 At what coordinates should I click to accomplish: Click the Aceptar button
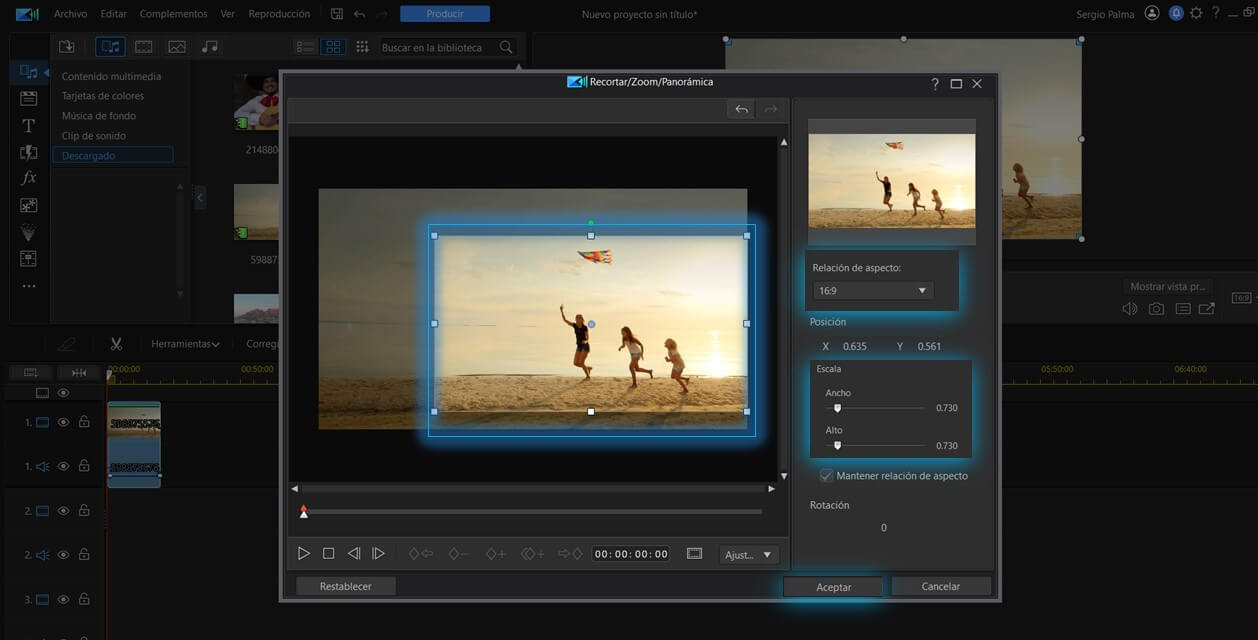833,587
